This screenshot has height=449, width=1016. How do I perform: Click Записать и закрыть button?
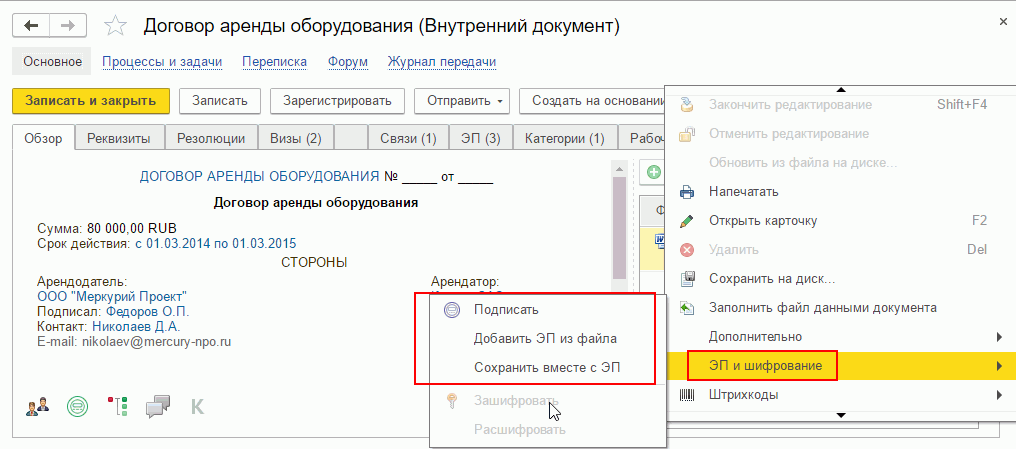tap(91, 101)
